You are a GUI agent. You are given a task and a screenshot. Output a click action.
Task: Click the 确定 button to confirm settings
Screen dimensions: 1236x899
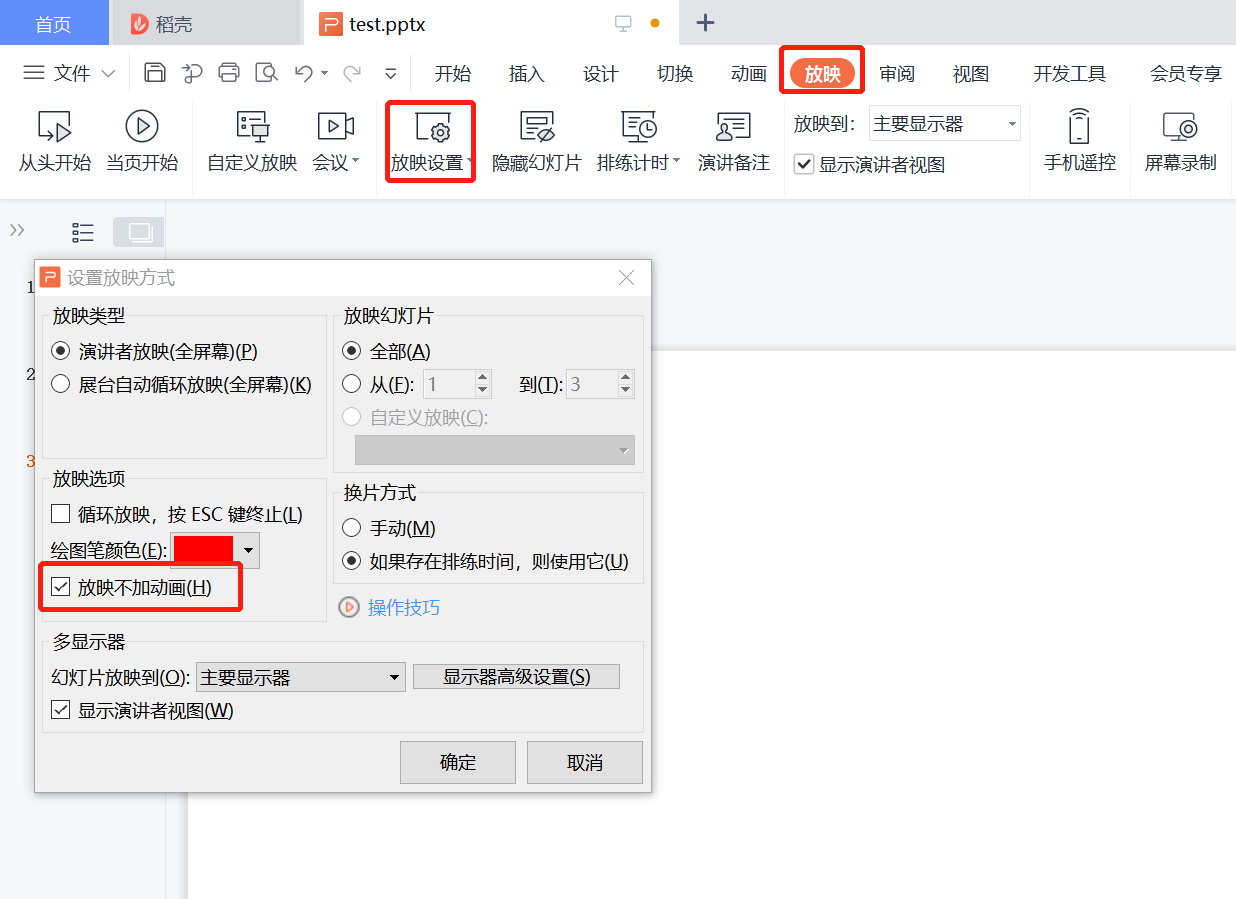tap(457, 761)
